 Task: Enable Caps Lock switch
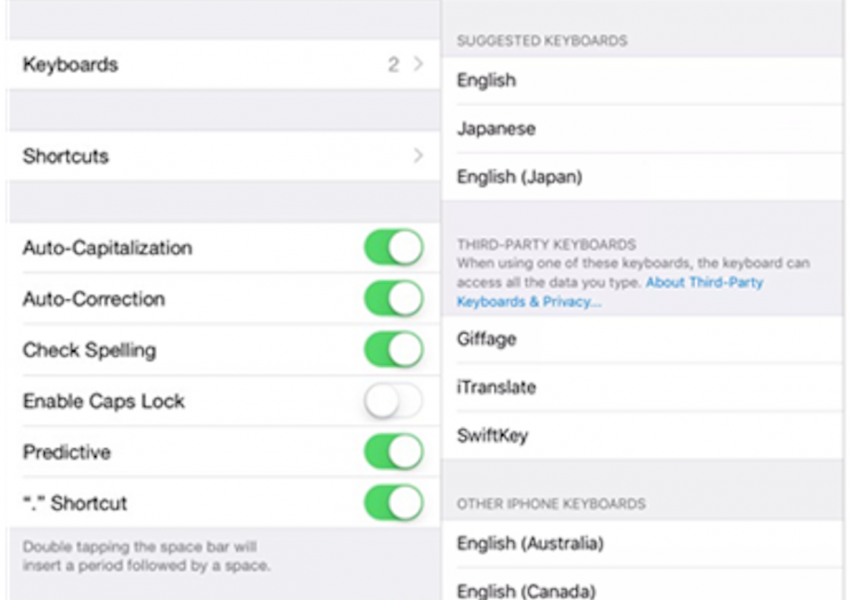click(393, 401)
